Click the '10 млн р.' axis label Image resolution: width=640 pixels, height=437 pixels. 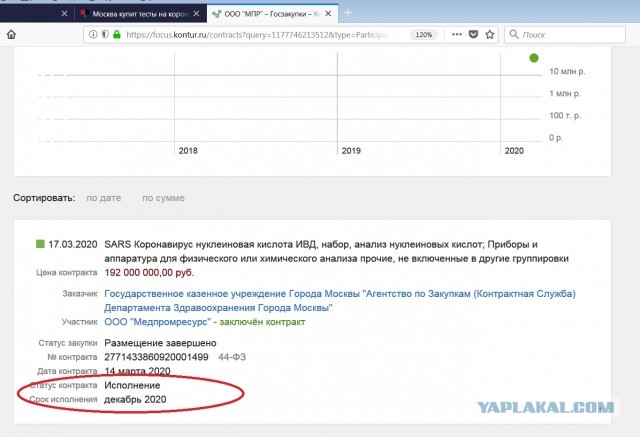click(x=567, y=71)
